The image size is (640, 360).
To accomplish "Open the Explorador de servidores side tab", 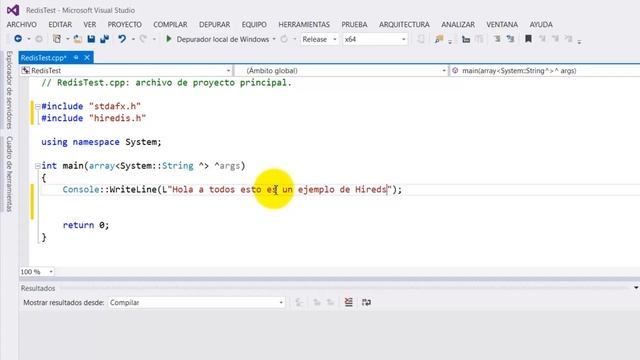I will tap(9, 90).
